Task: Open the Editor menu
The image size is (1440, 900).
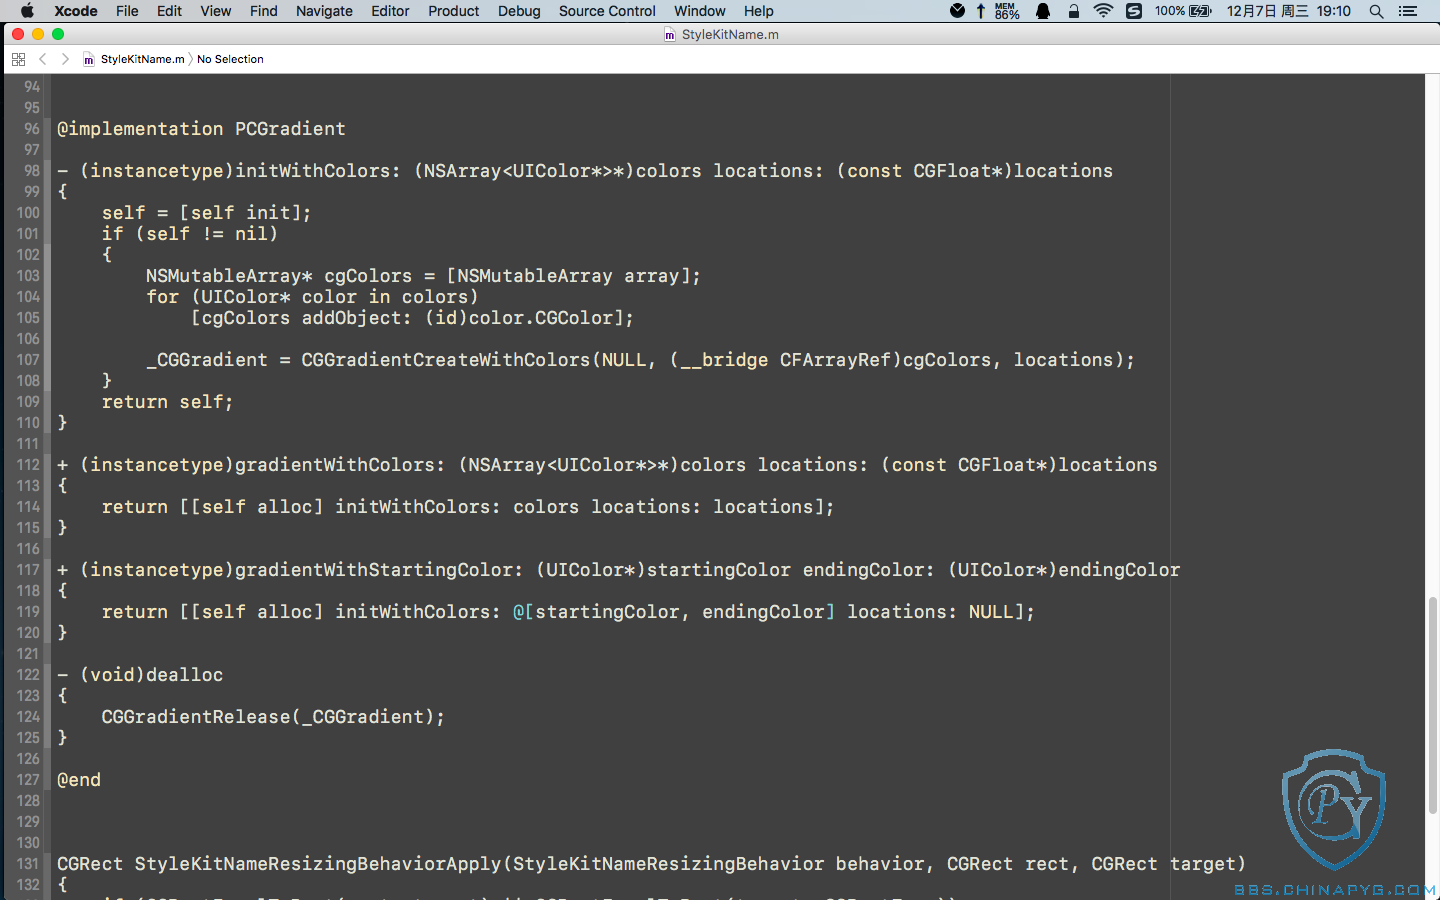Action: (x=390, y=11)
